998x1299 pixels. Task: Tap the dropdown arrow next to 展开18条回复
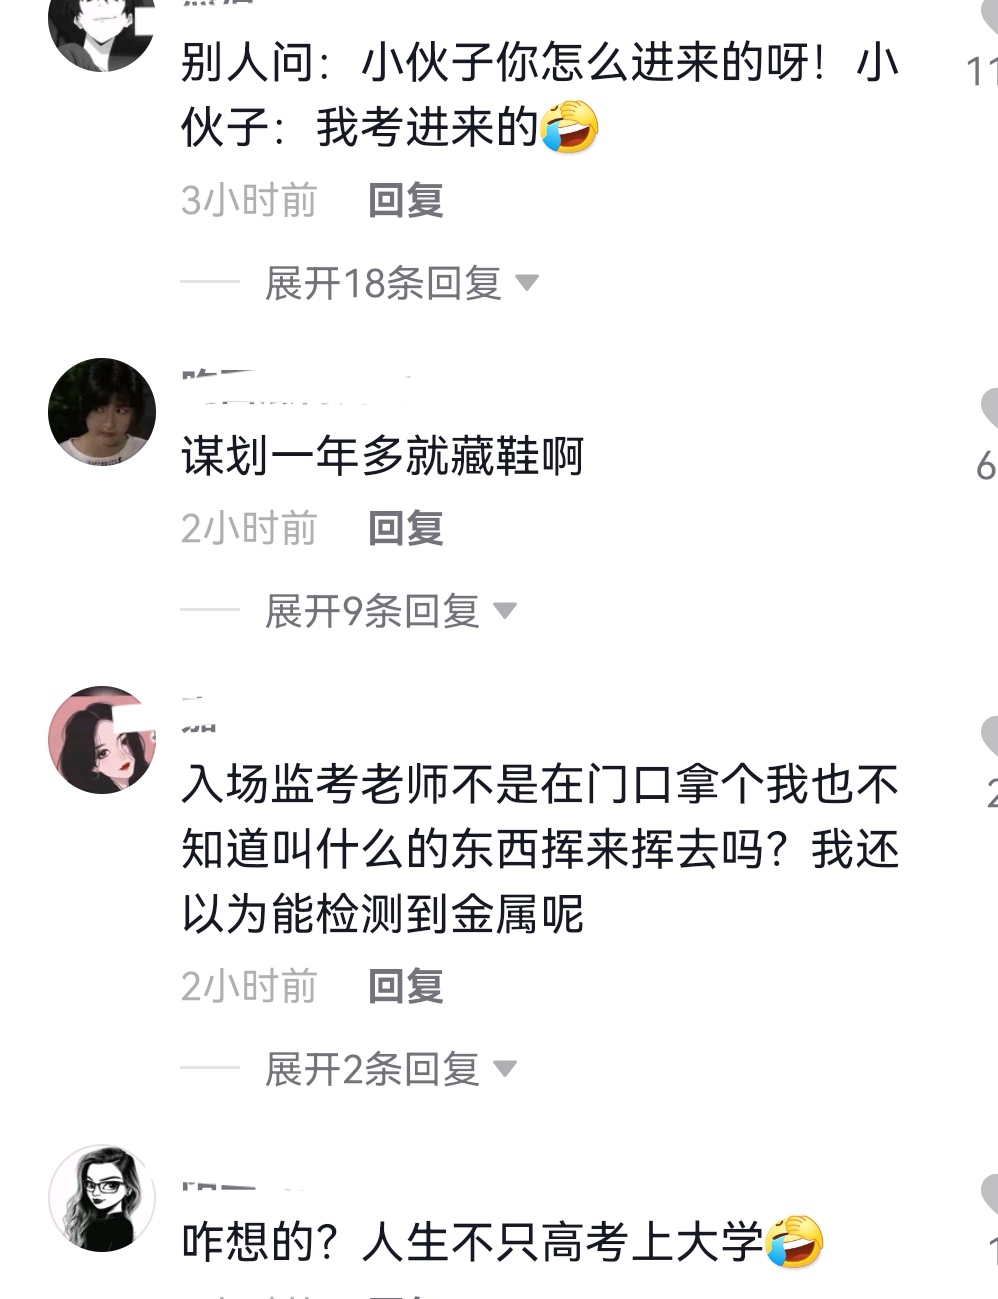(527, 284)
